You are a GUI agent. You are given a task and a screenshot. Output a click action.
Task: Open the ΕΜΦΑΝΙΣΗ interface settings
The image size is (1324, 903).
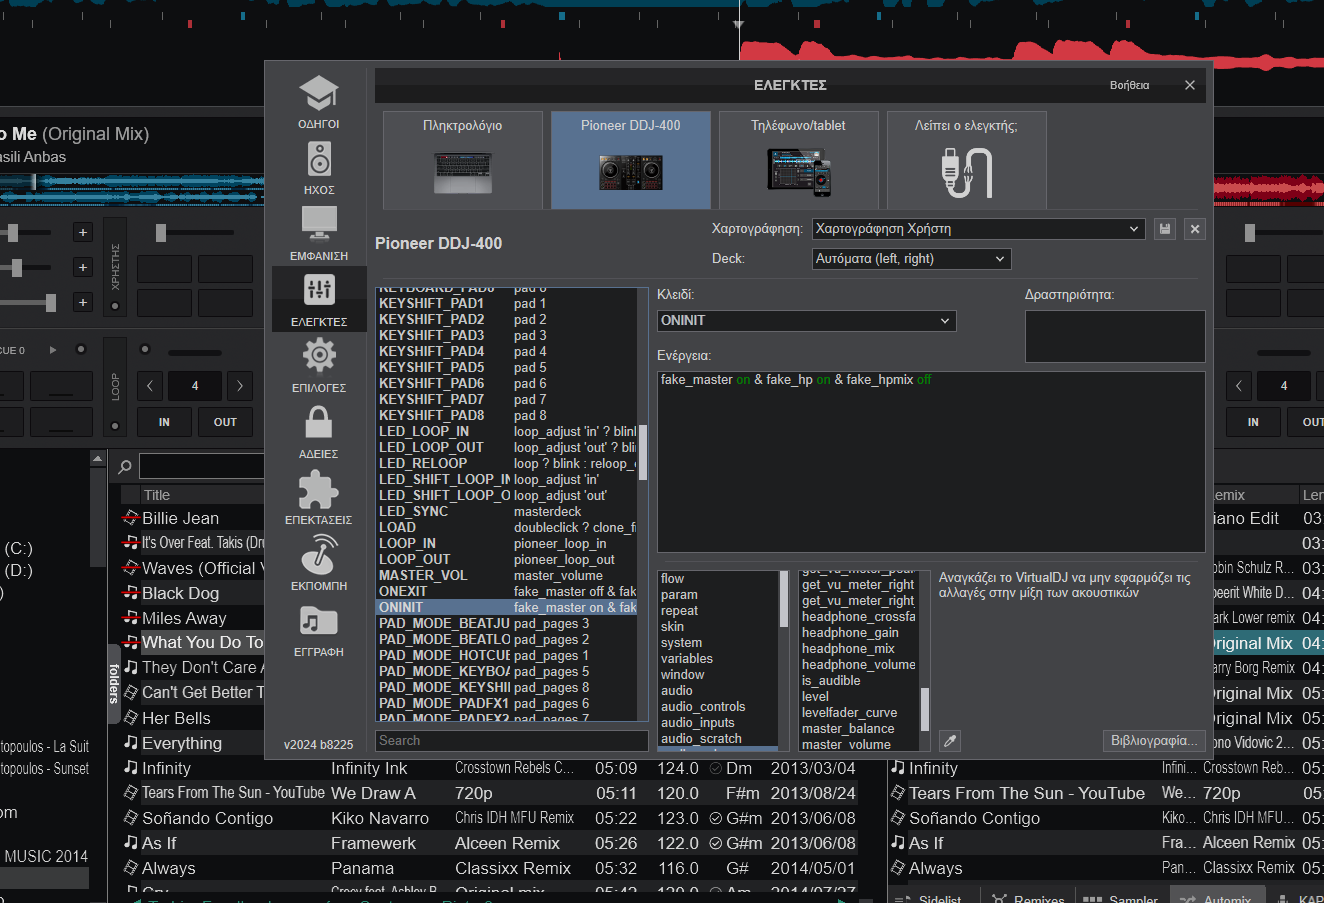pyautogui.click(x=319, y=234)
